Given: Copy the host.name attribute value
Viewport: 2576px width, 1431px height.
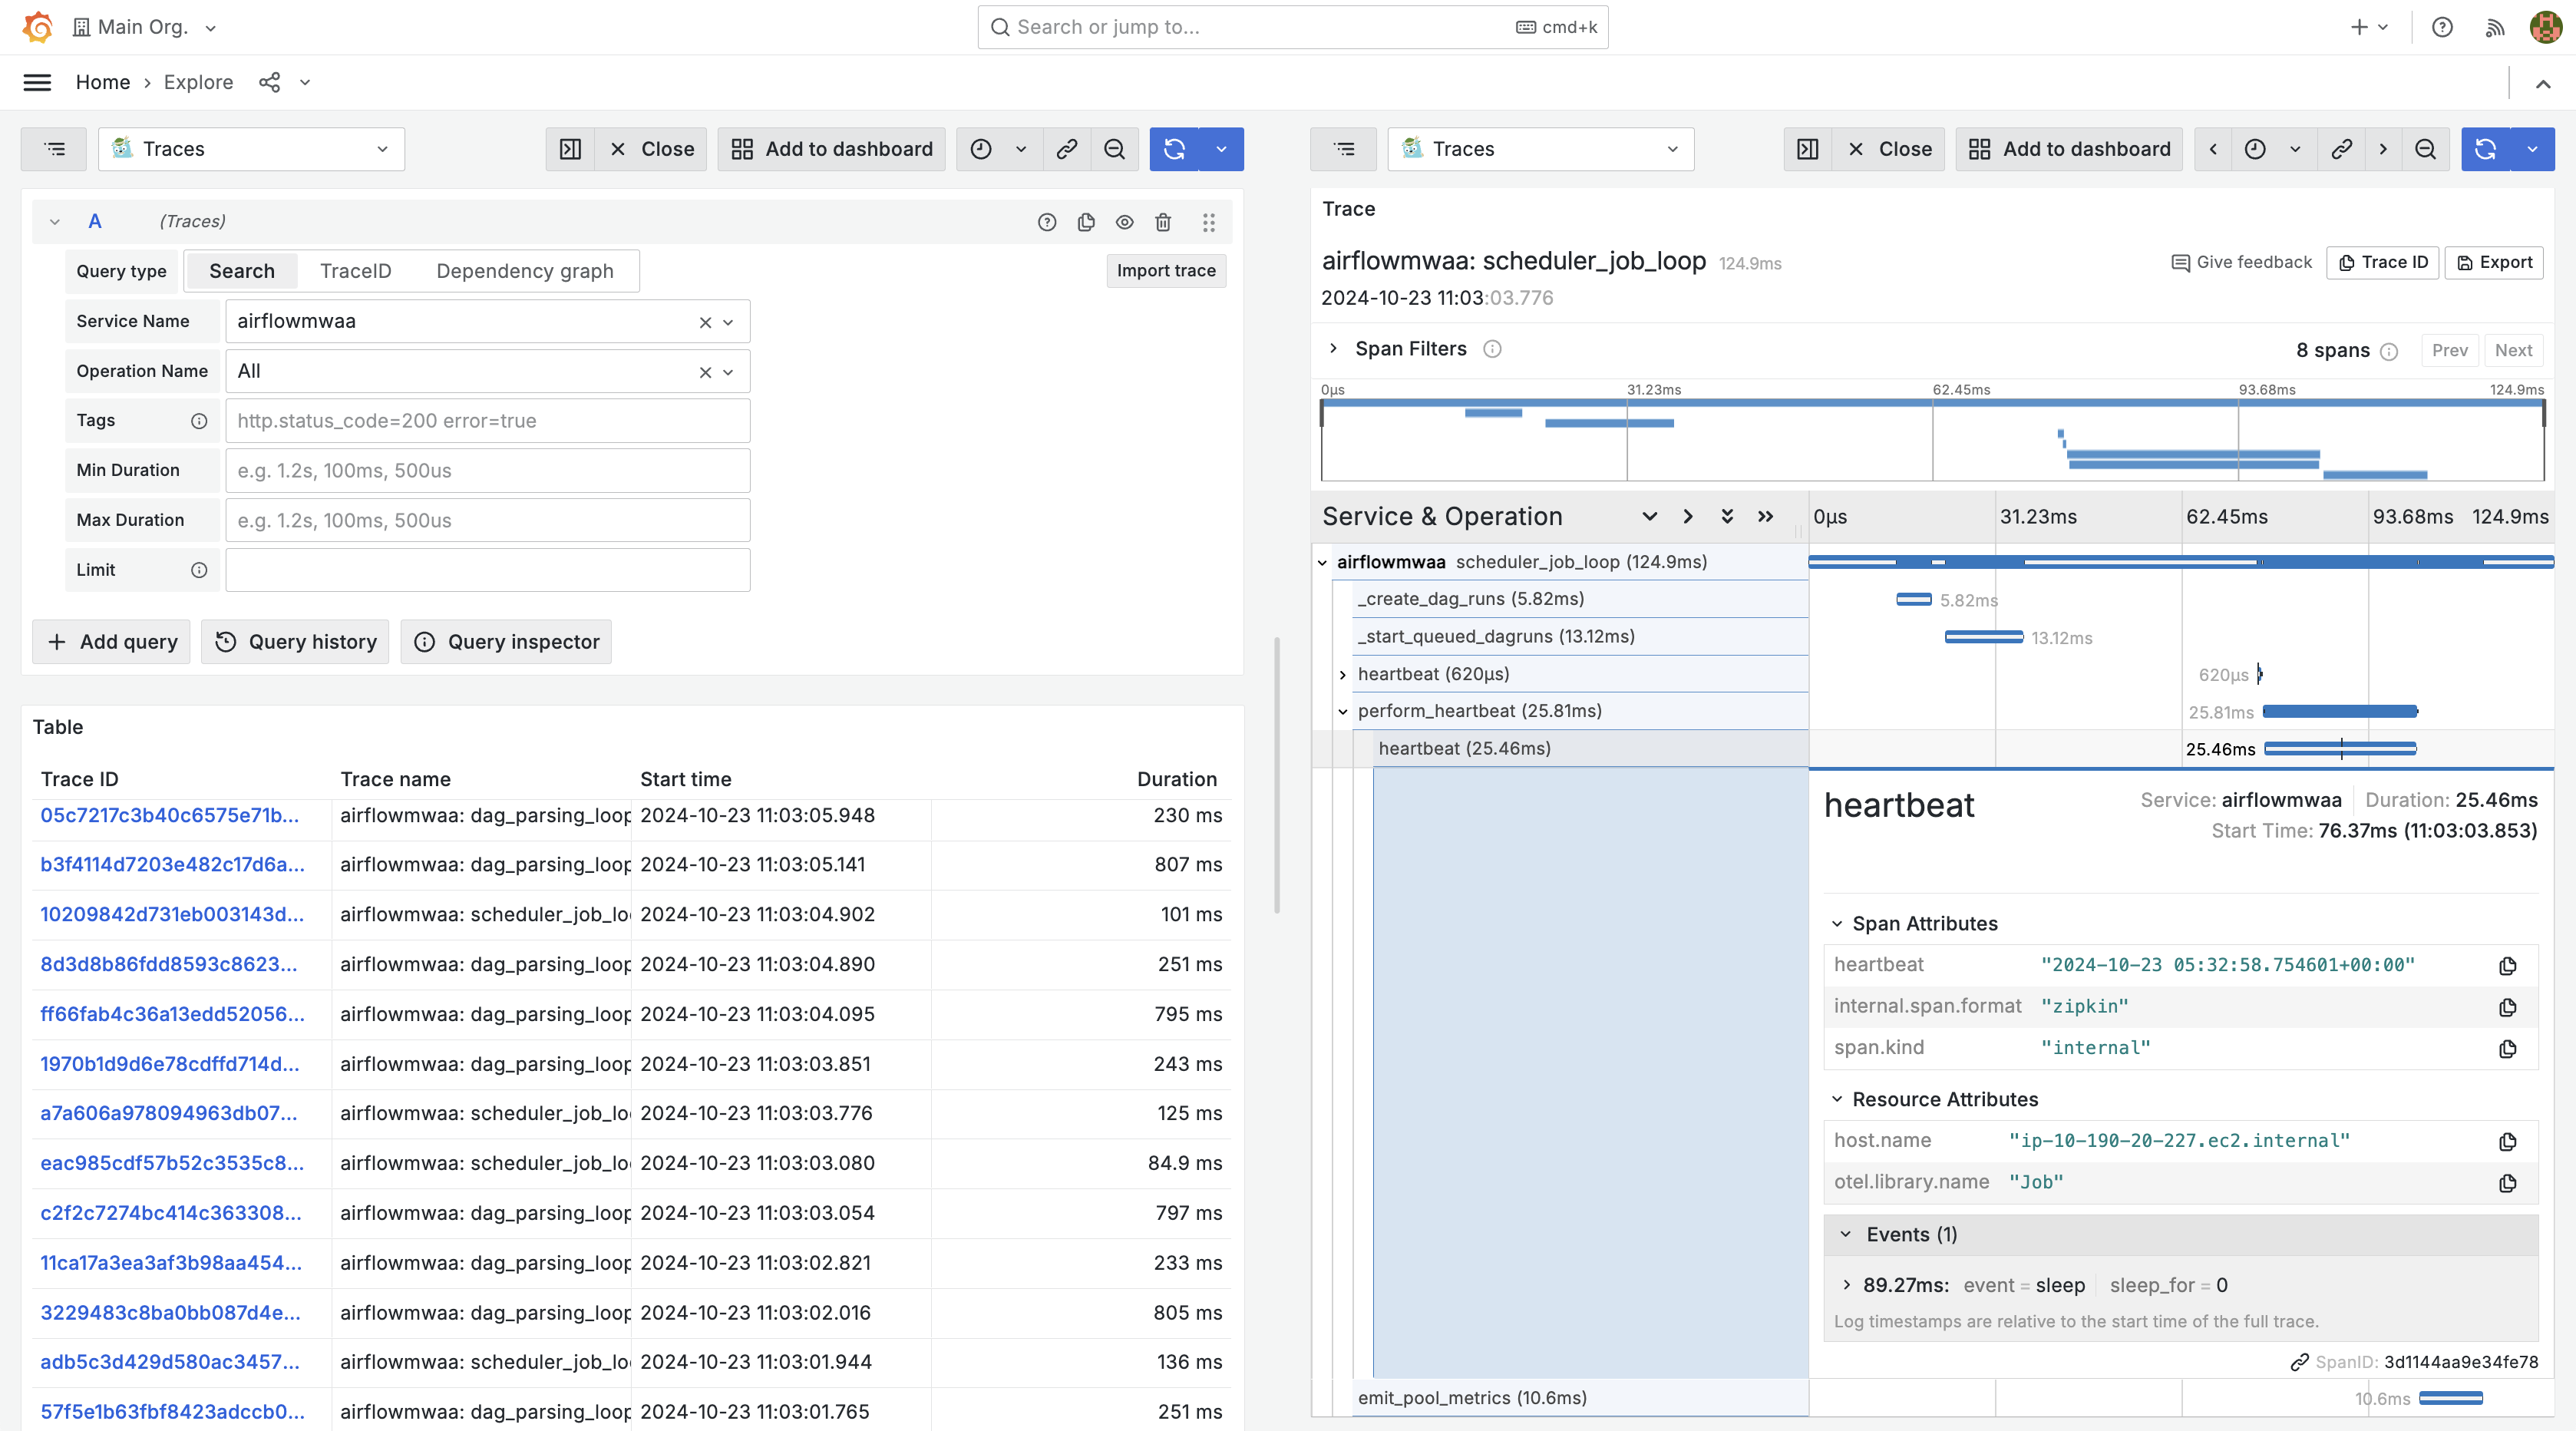Looking at the screenshot, I should [2507, 1142].
